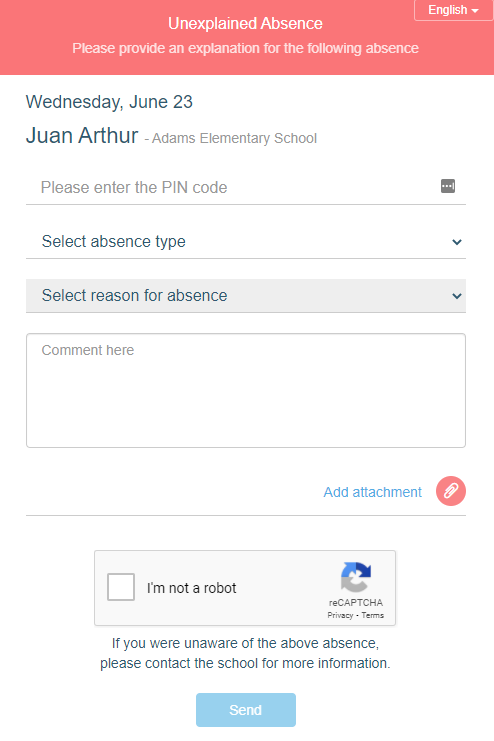
Task: Click the PIN keypad icon in field
Action: tap(448, 186)
